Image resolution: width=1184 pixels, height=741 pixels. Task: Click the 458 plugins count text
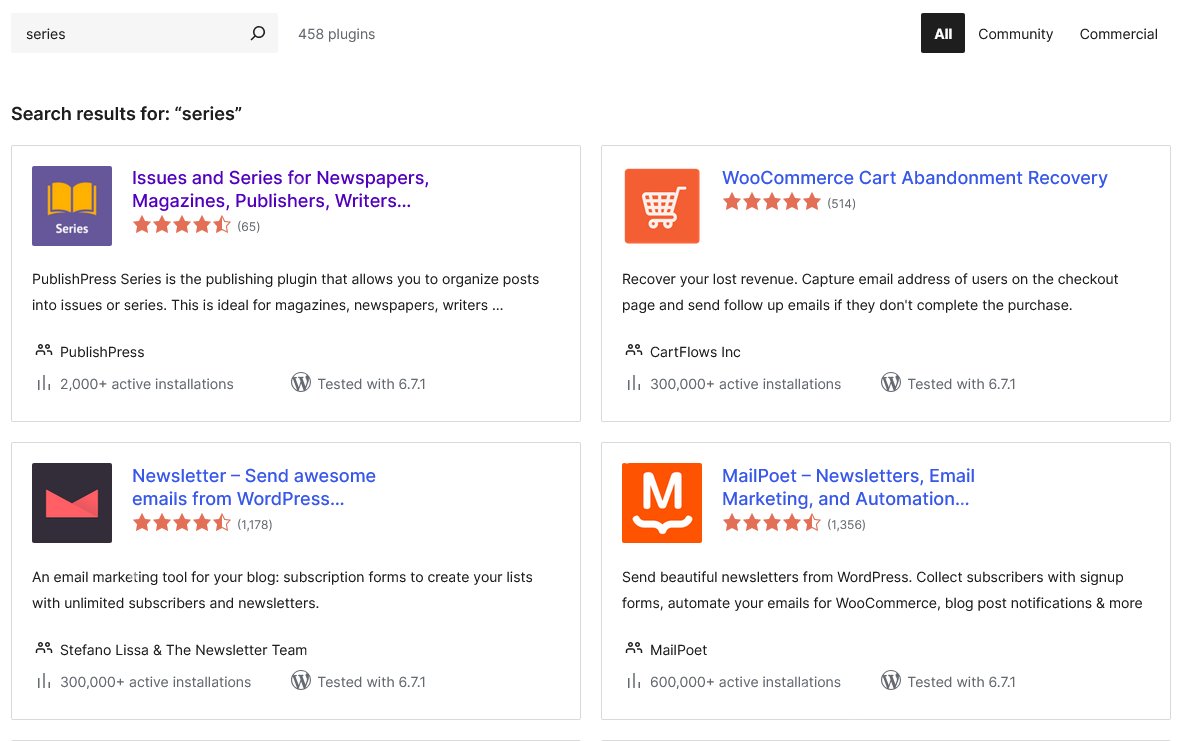(336, 34)
